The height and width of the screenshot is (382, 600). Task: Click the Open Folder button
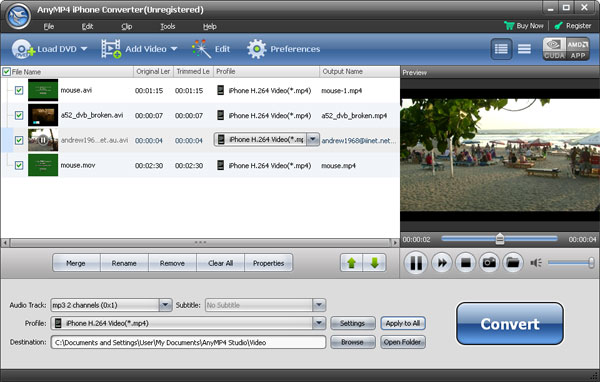(x=403, y=342)
